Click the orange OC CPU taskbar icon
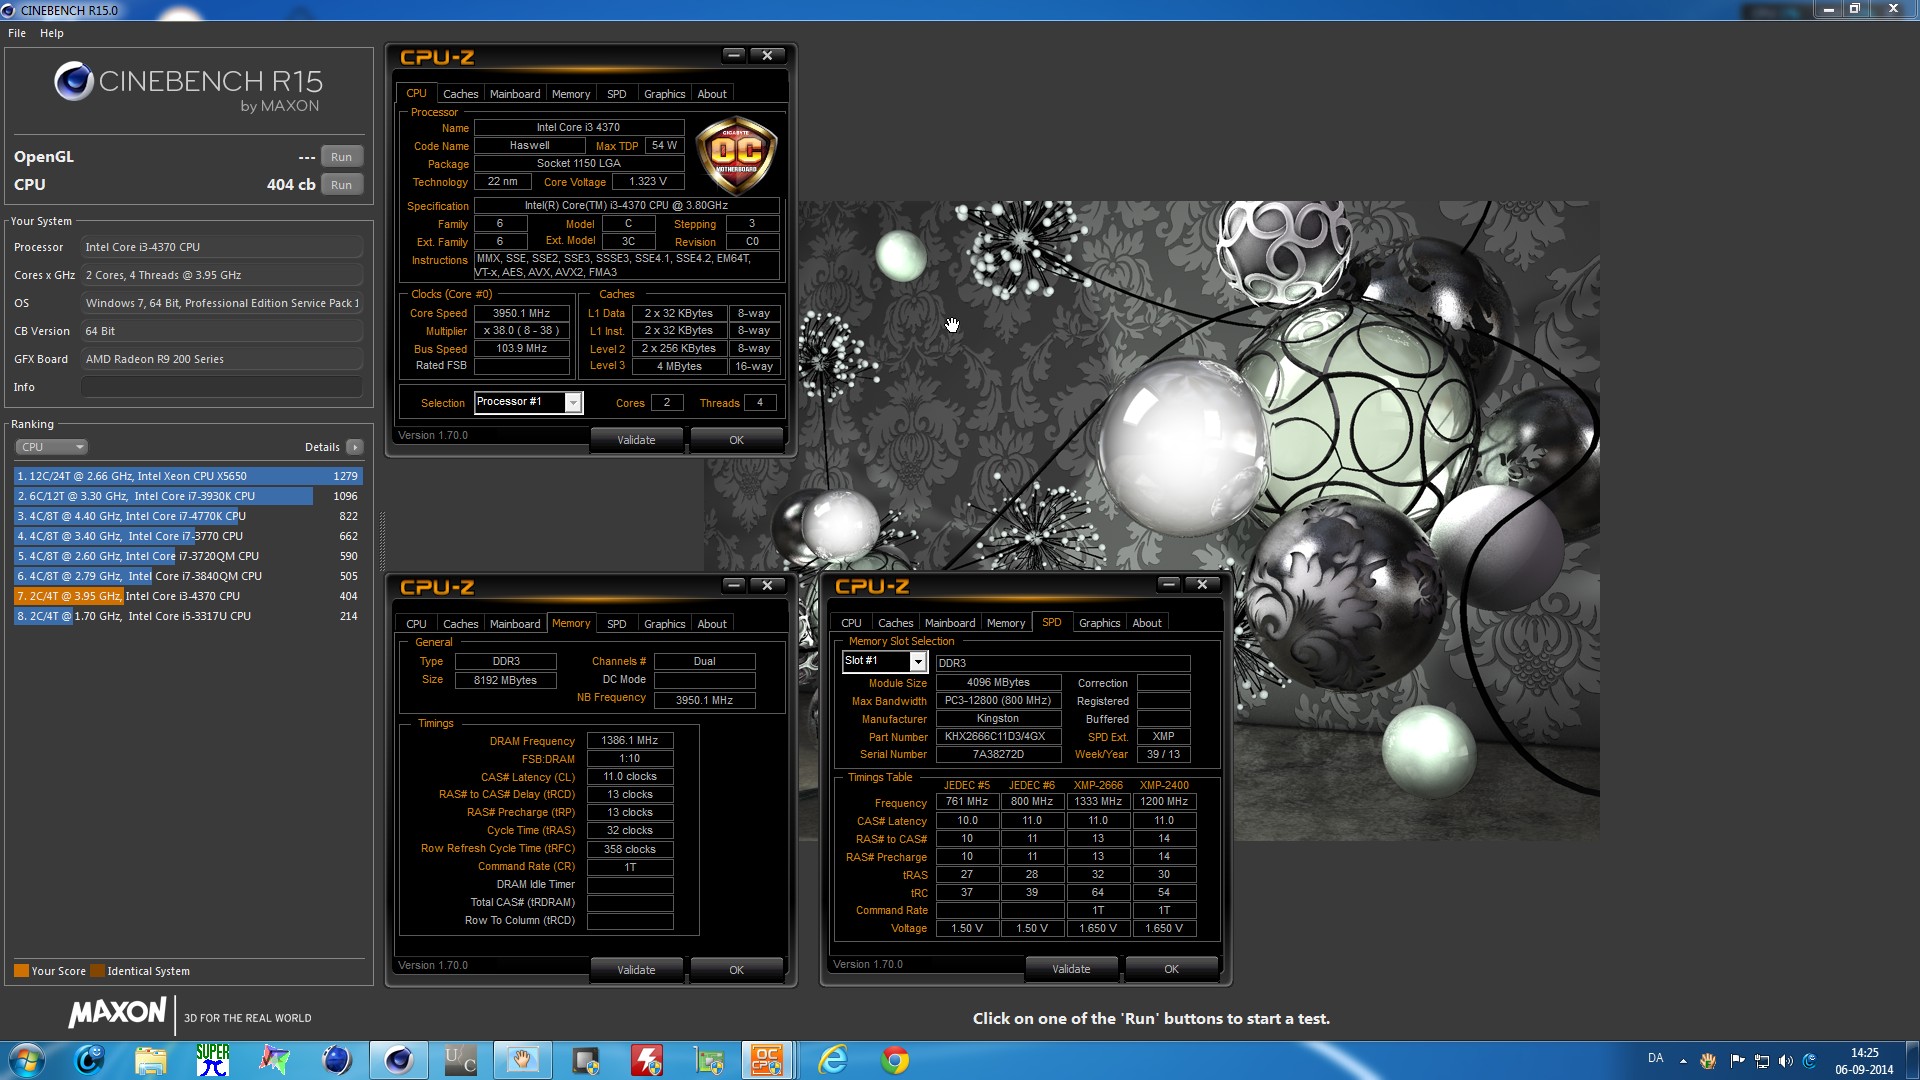This screenshot has width=1920, height=1080. (x=768, y=1060)
